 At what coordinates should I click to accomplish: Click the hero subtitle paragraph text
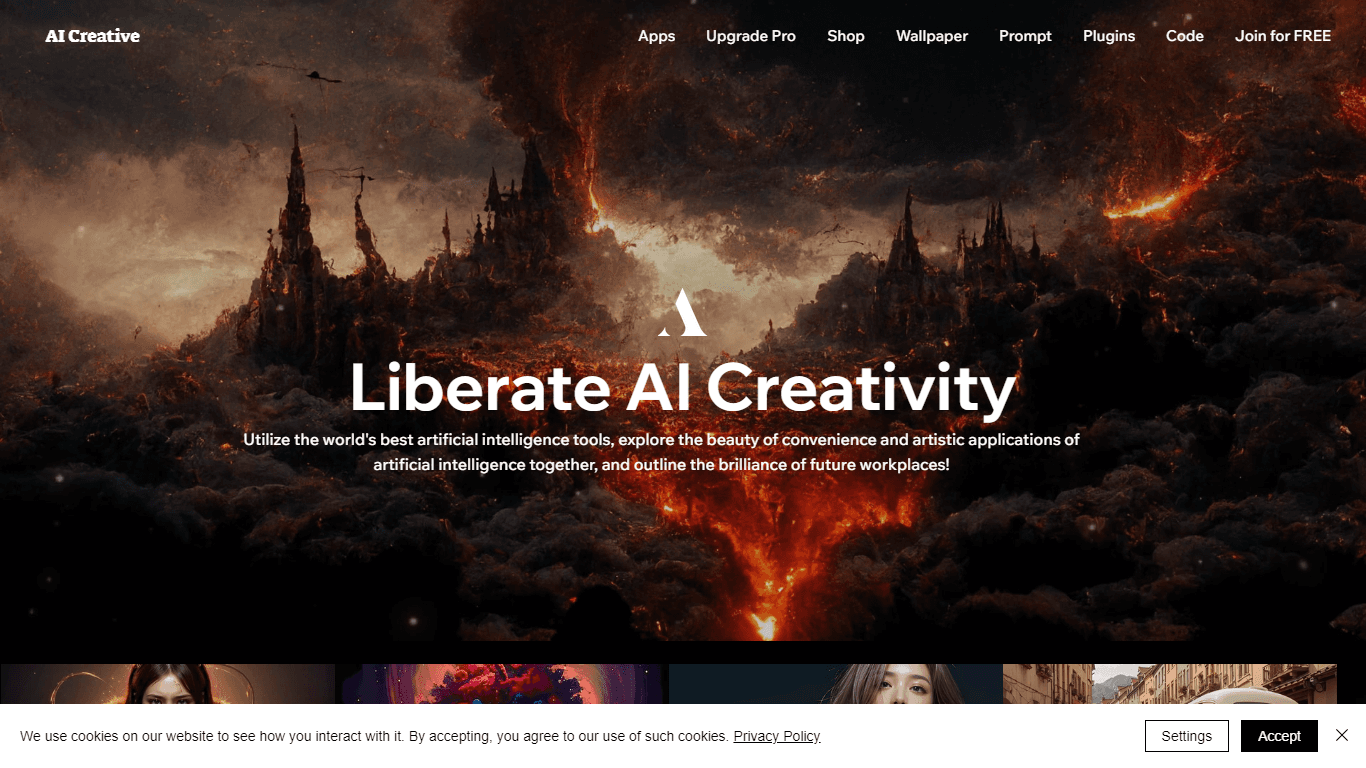pyautogui.click(x=661, y=452)
